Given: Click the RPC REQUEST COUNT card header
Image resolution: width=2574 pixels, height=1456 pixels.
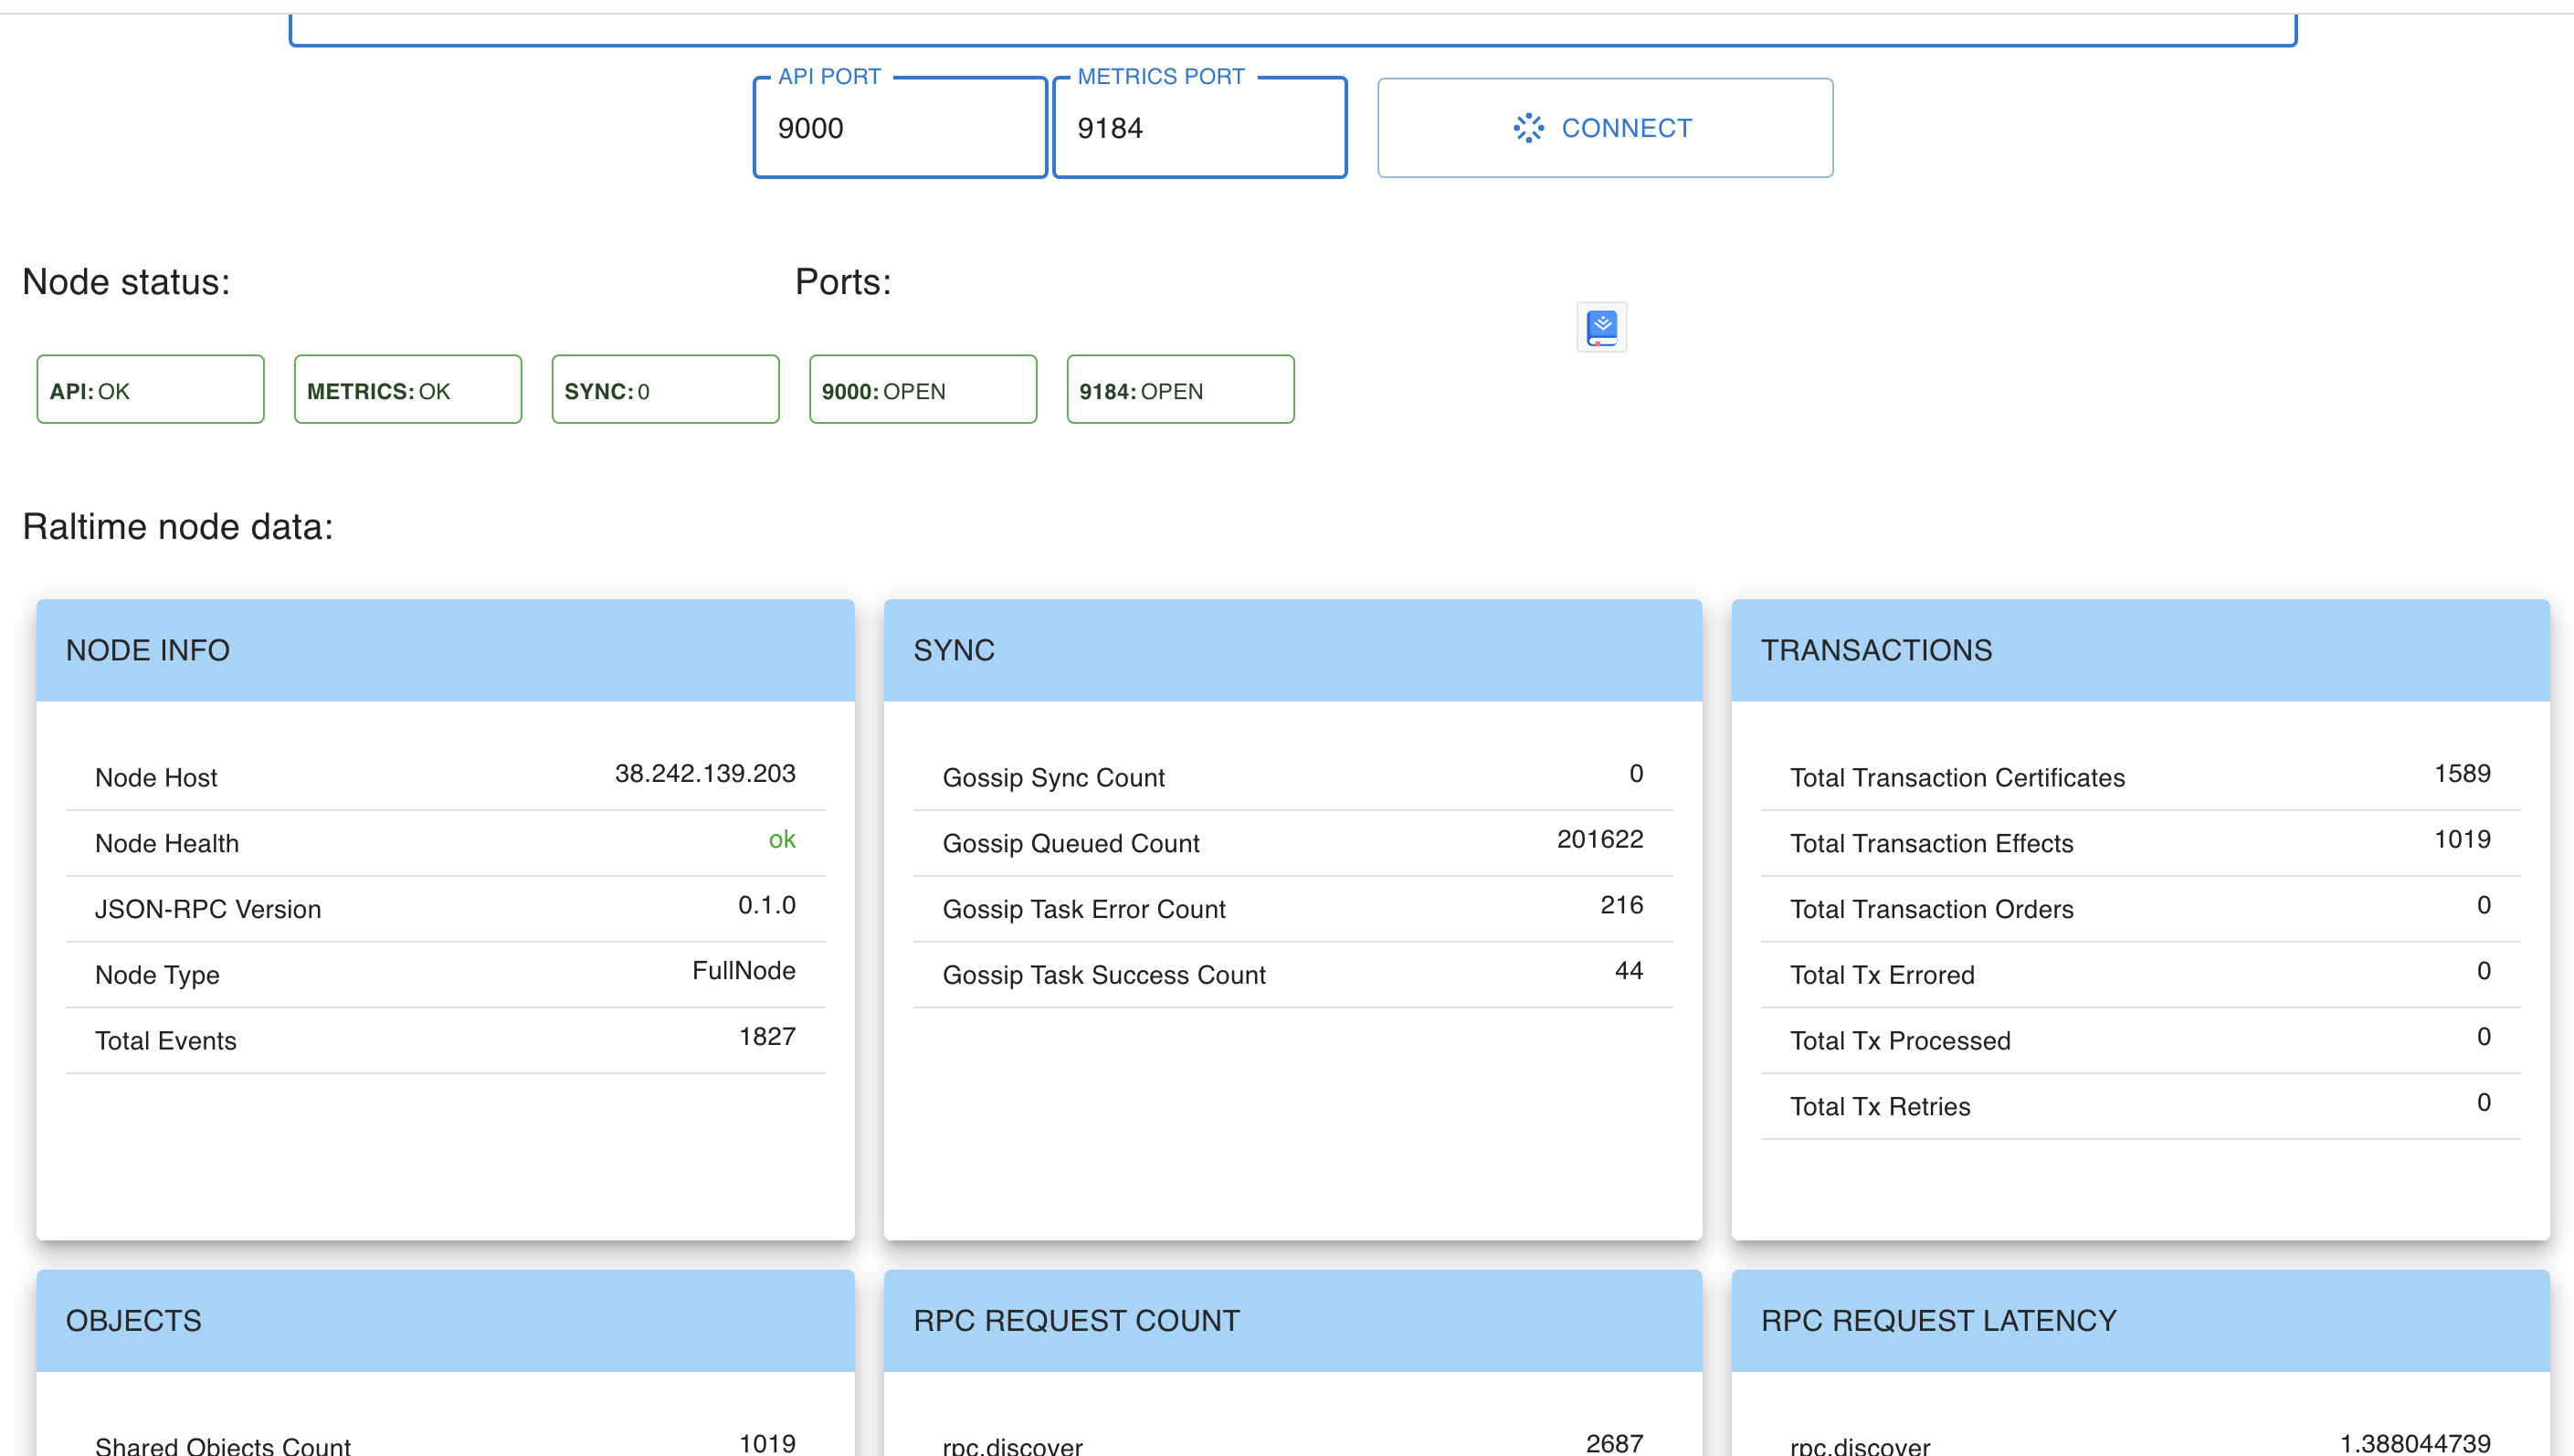Looking at the screenshot, I should coord(1292,1320).
